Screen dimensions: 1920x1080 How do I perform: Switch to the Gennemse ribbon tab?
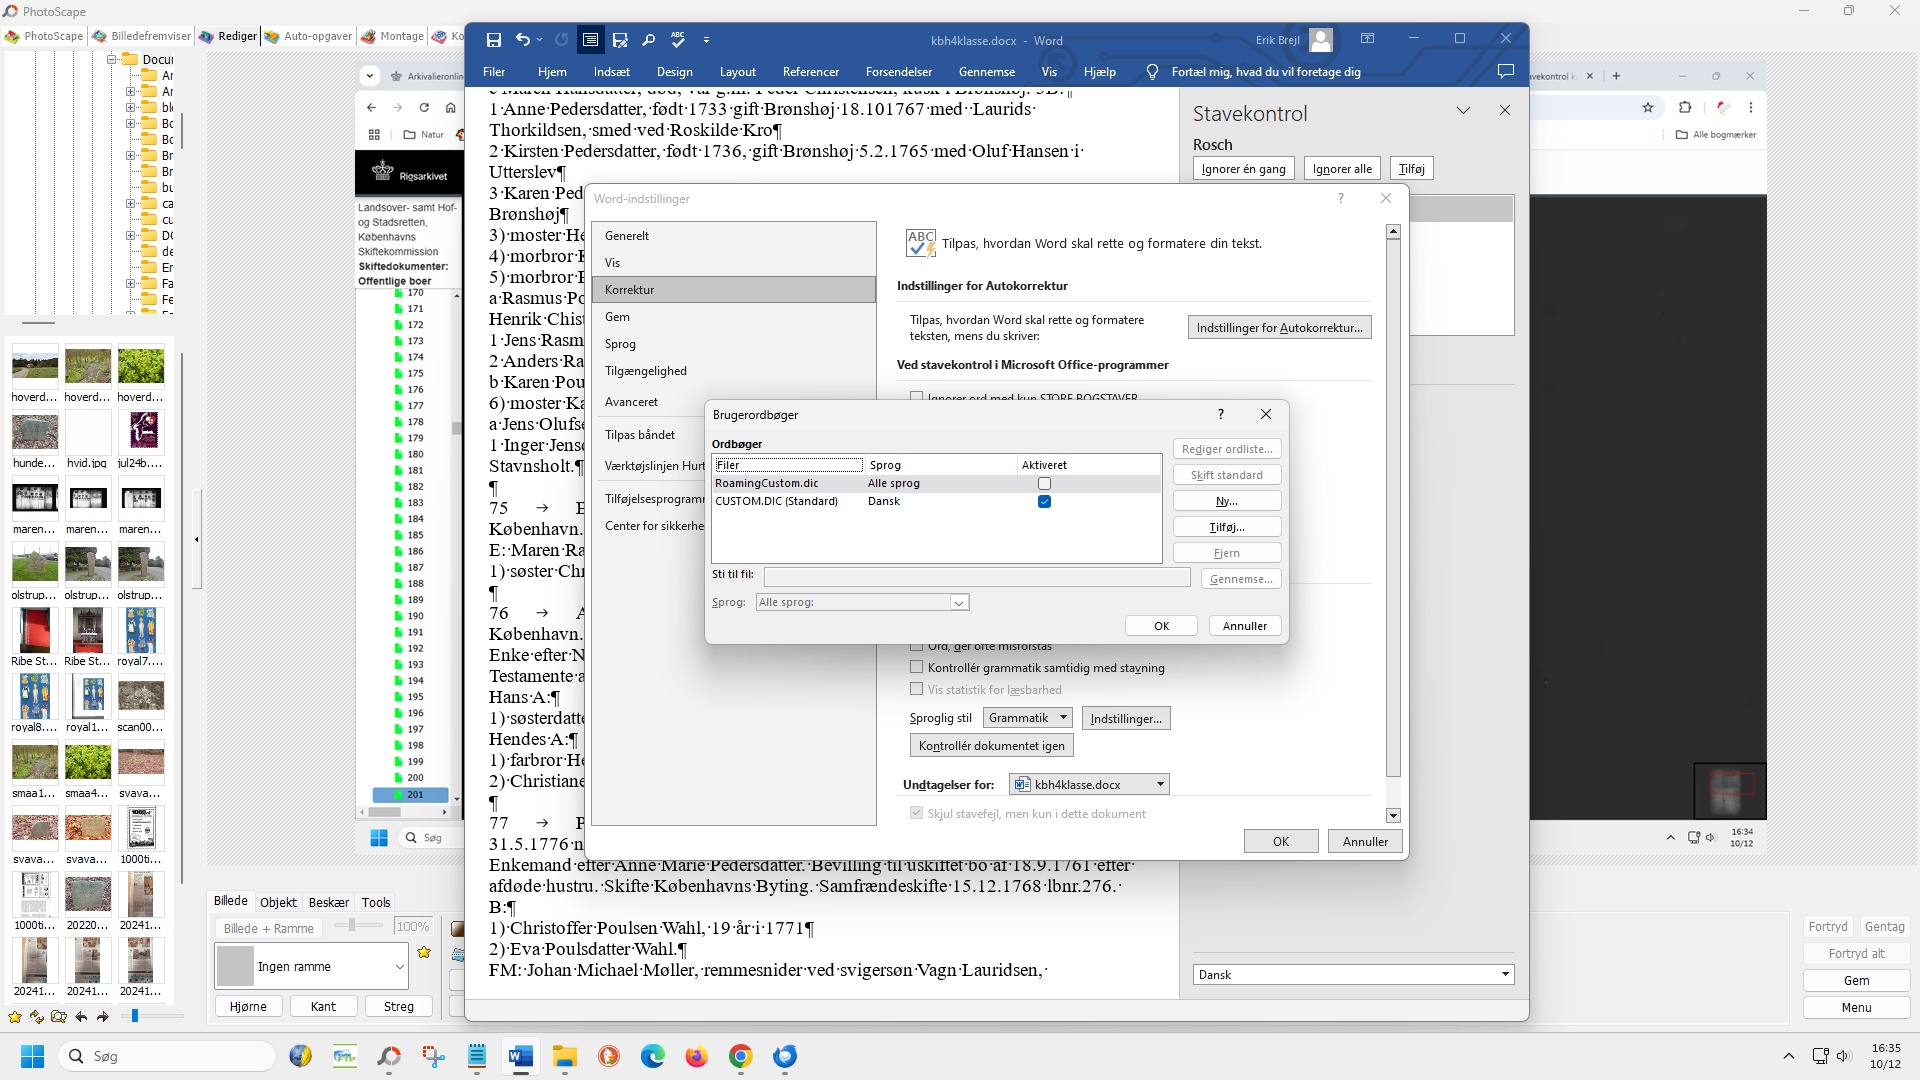click(987, 71)
